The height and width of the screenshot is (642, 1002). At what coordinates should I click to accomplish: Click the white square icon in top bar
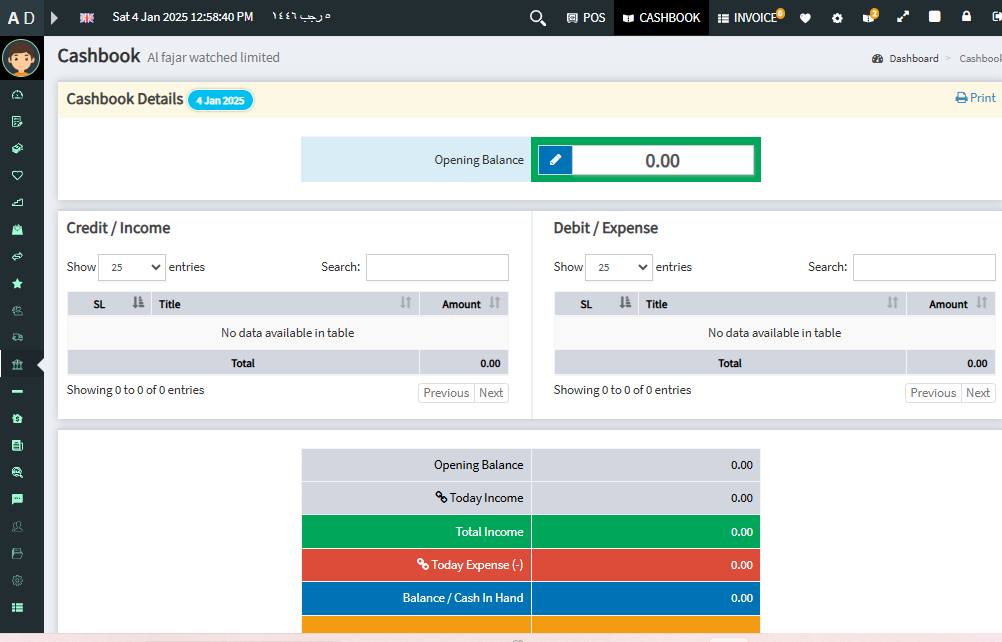pos(934,17)
